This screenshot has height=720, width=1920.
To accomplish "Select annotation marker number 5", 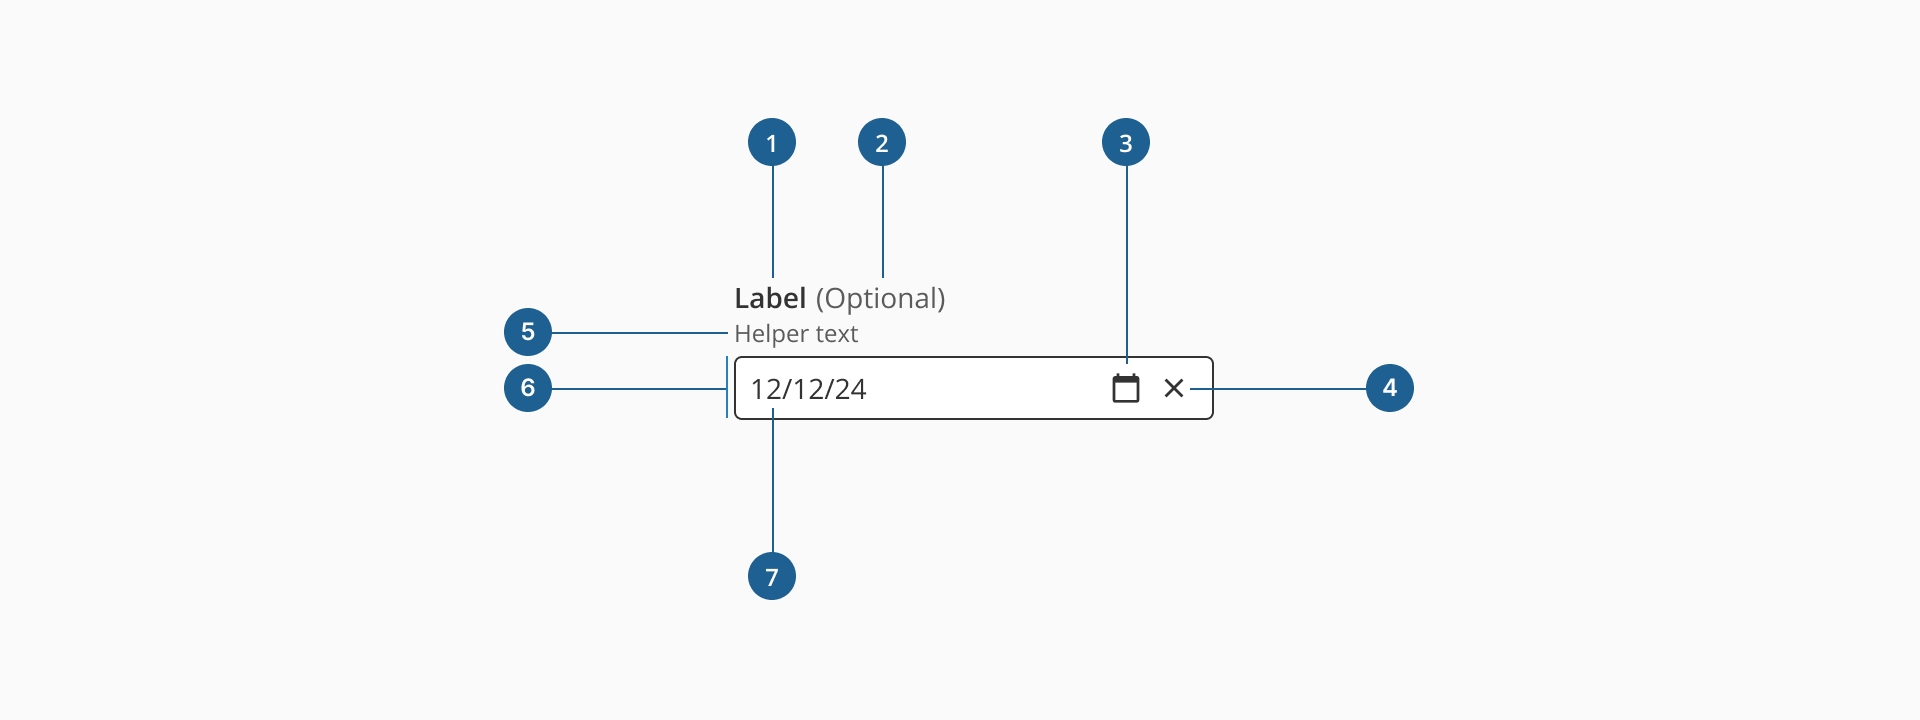I will [x=528, y=332].
